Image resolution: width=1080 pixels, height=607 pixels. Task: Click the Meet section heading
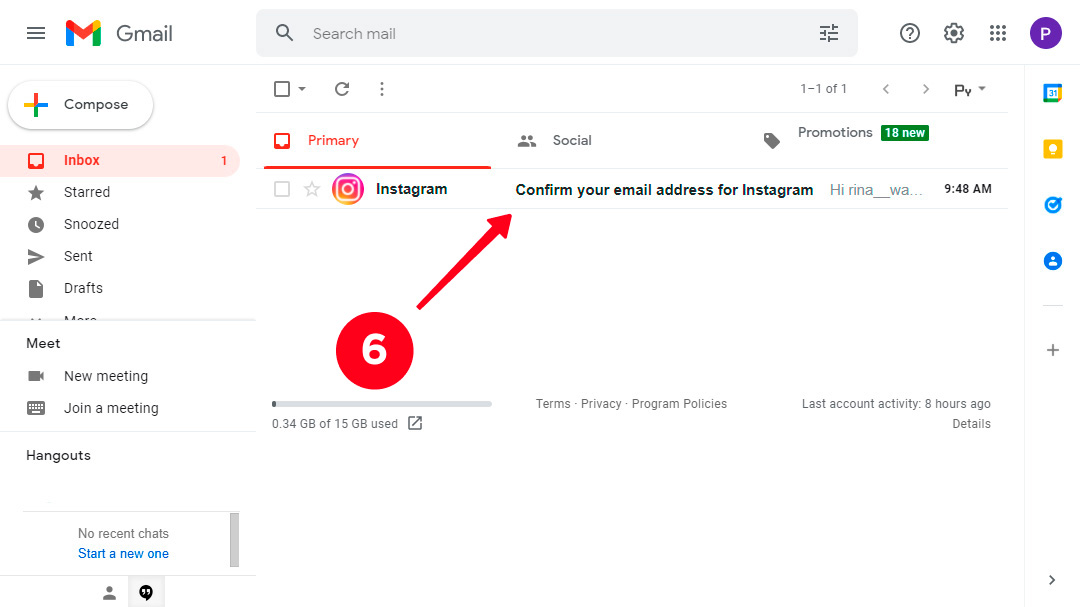point(43,343)
